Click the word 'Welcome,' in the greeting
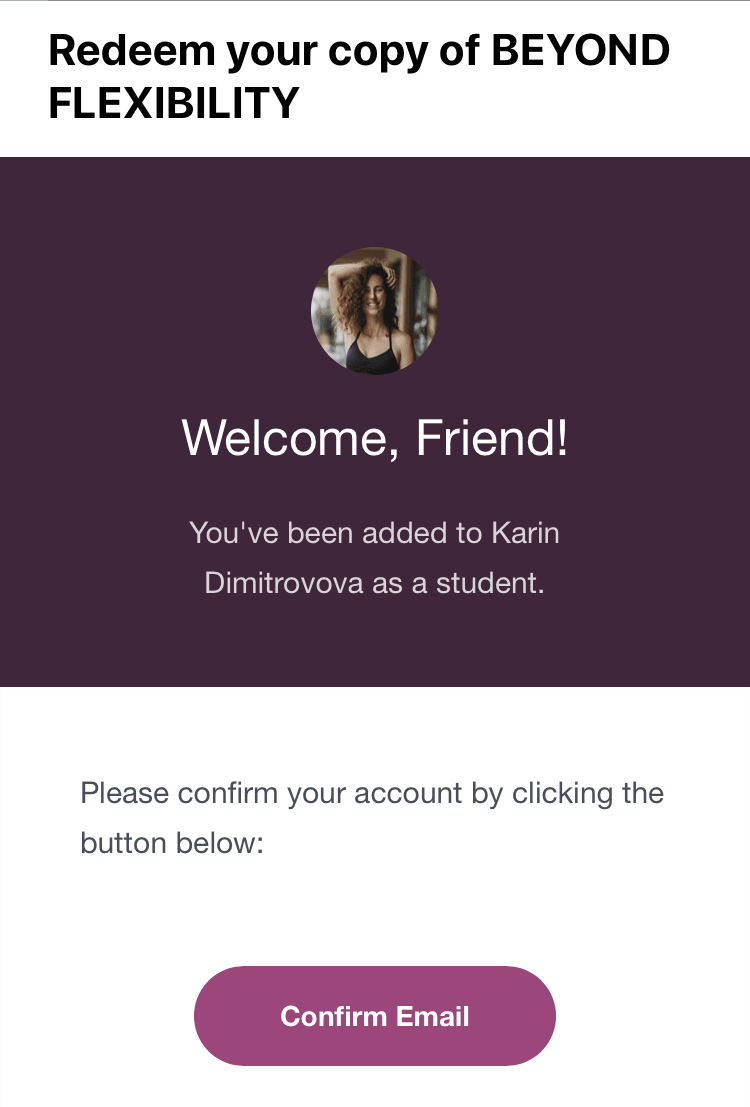This screenshot has width=750, height=1107. tap(291, 437)
